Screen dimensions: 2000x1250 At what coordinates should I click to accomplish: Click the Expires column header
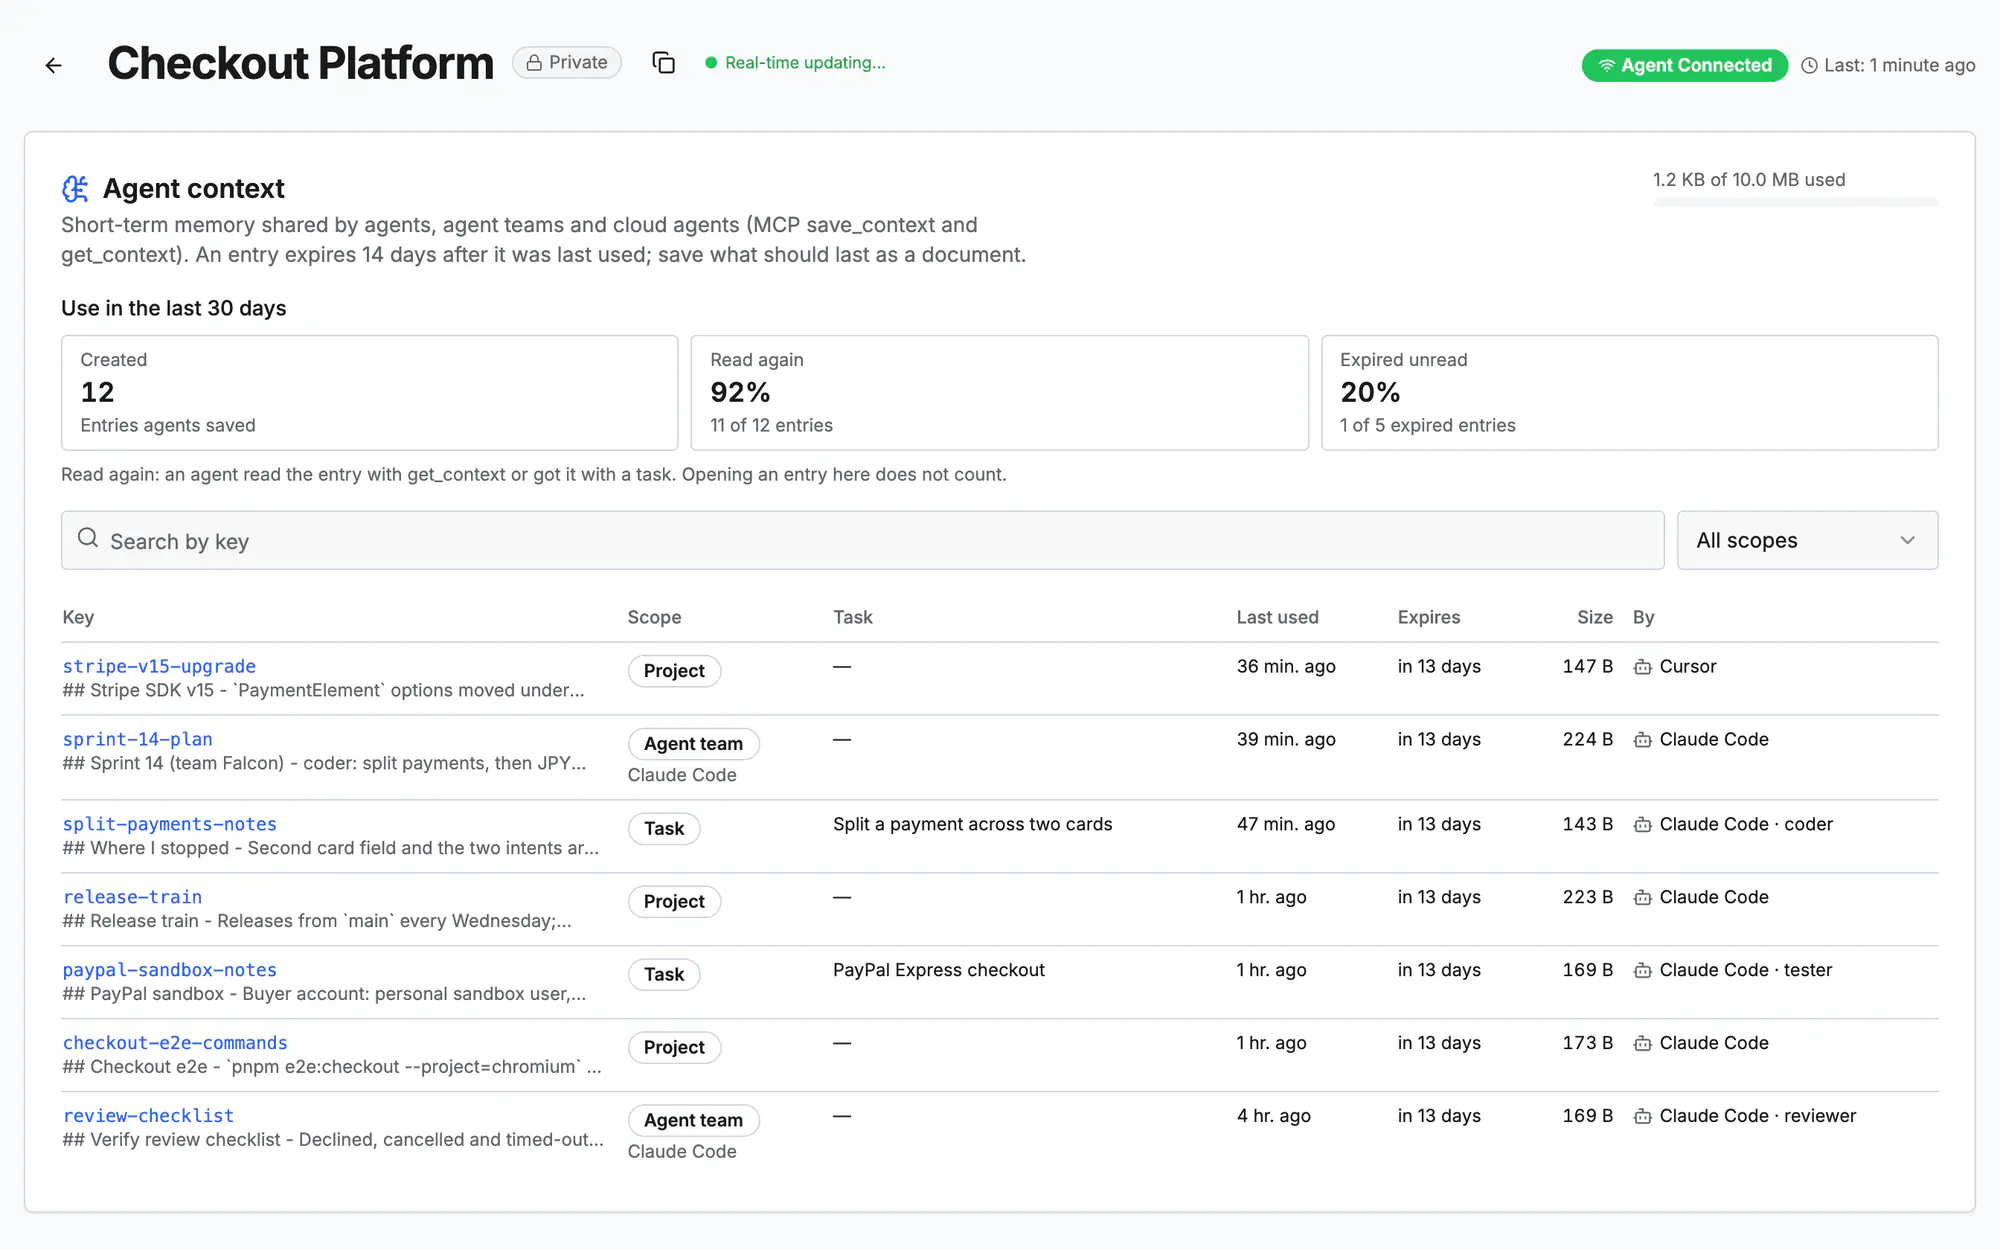point(1429,618)
